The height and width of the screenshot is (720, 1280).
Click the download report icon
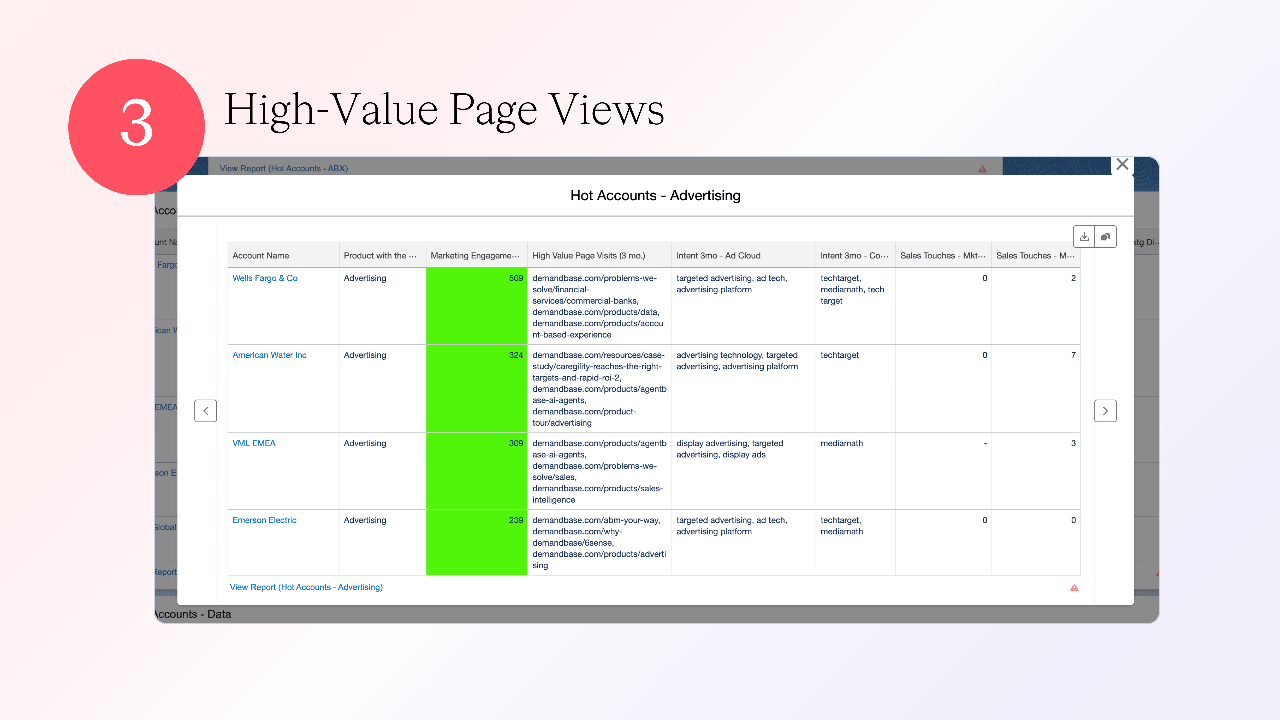(x=1084, y=237)
